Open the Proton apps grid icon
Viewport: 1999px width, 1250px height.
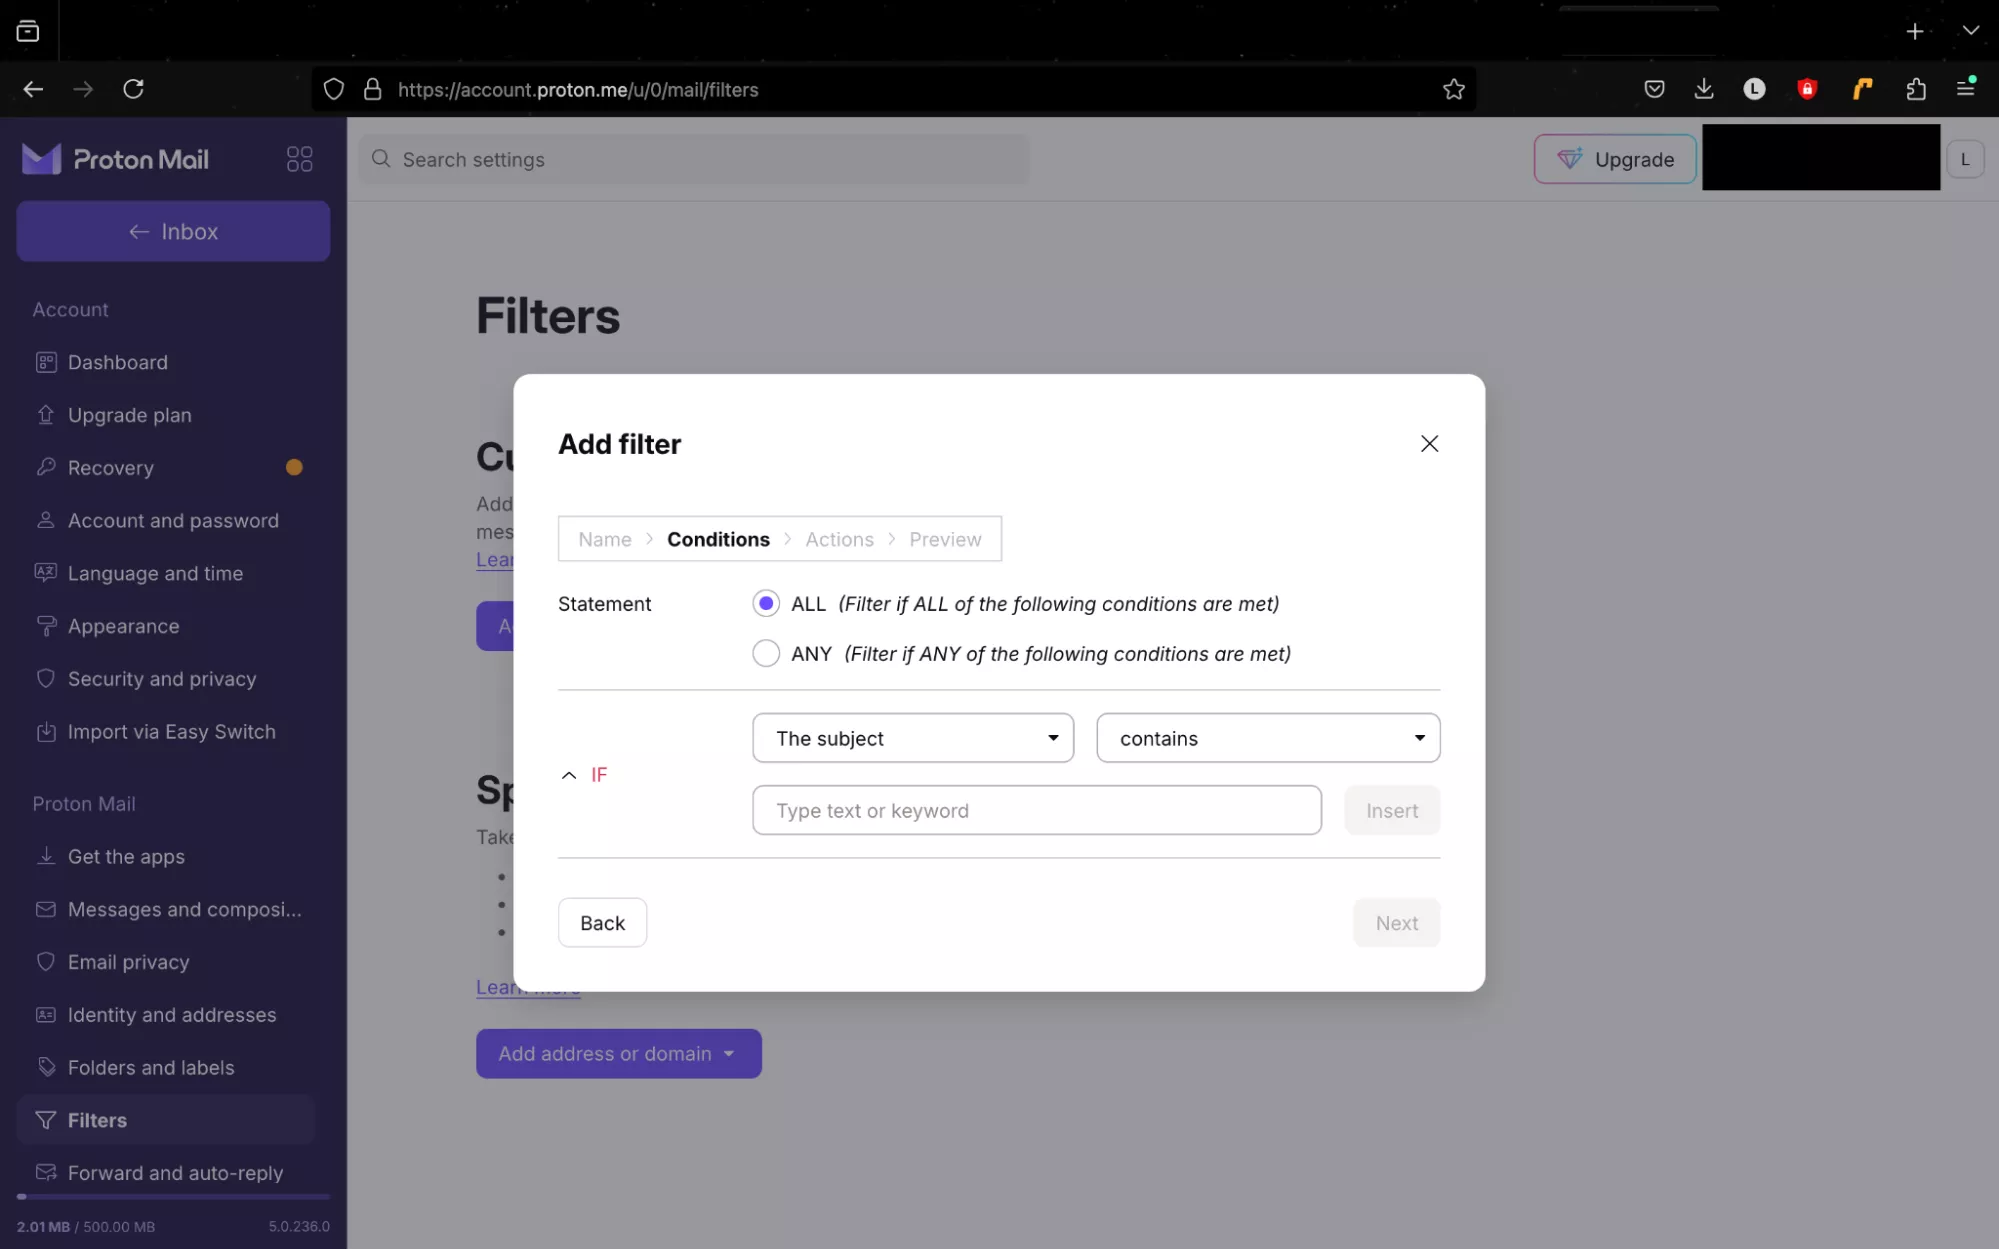[x=299, y=159]
